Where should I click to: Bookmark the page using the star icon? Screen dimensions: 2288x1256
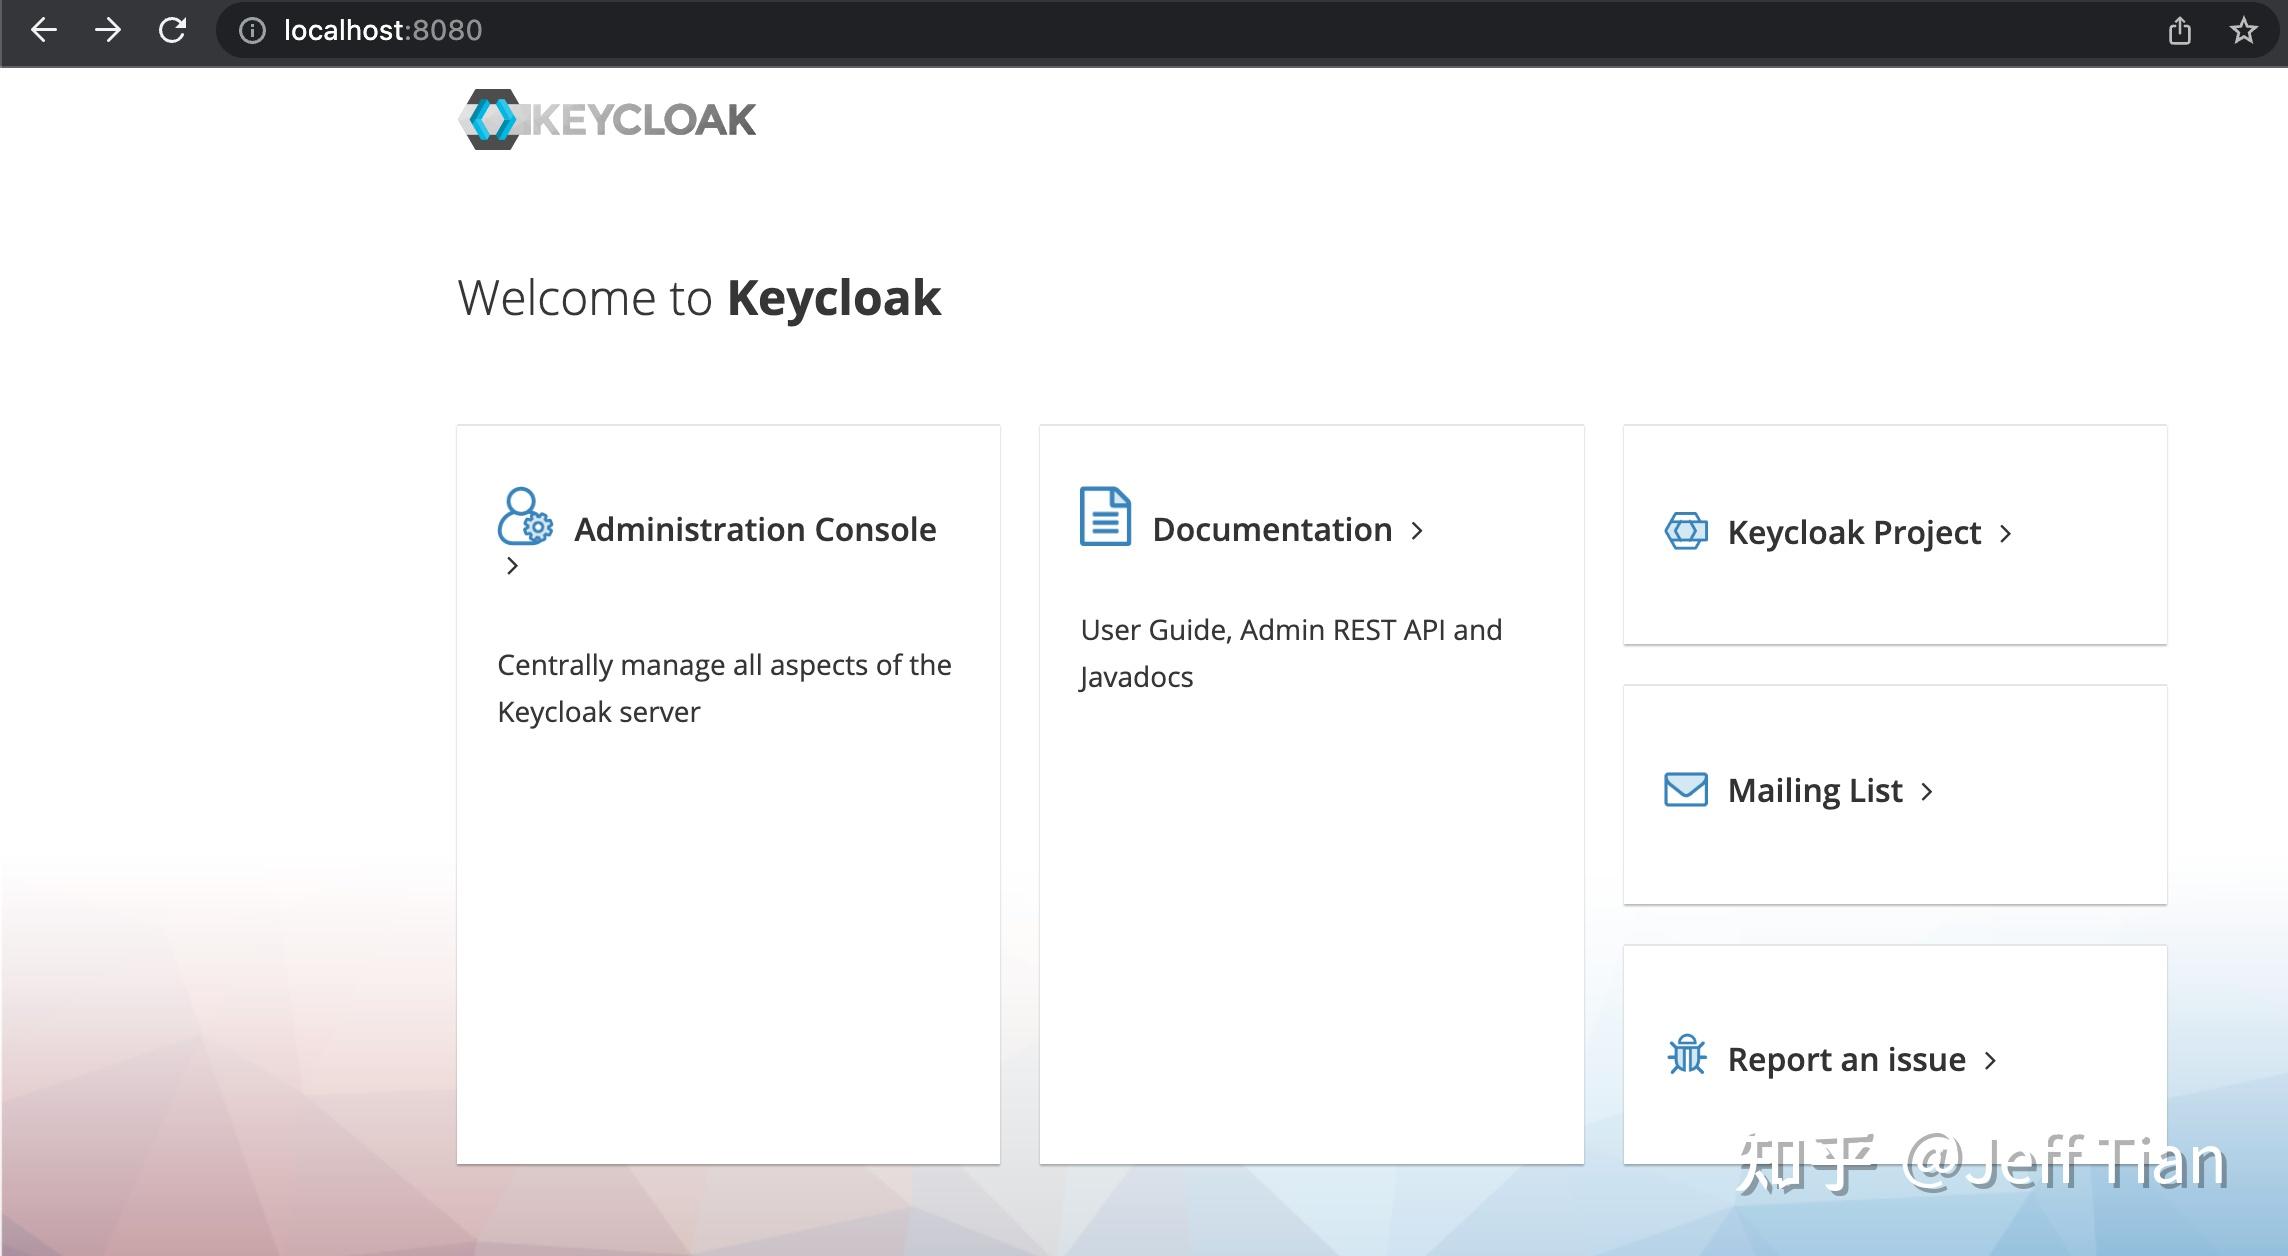(x=2243, y=31)
